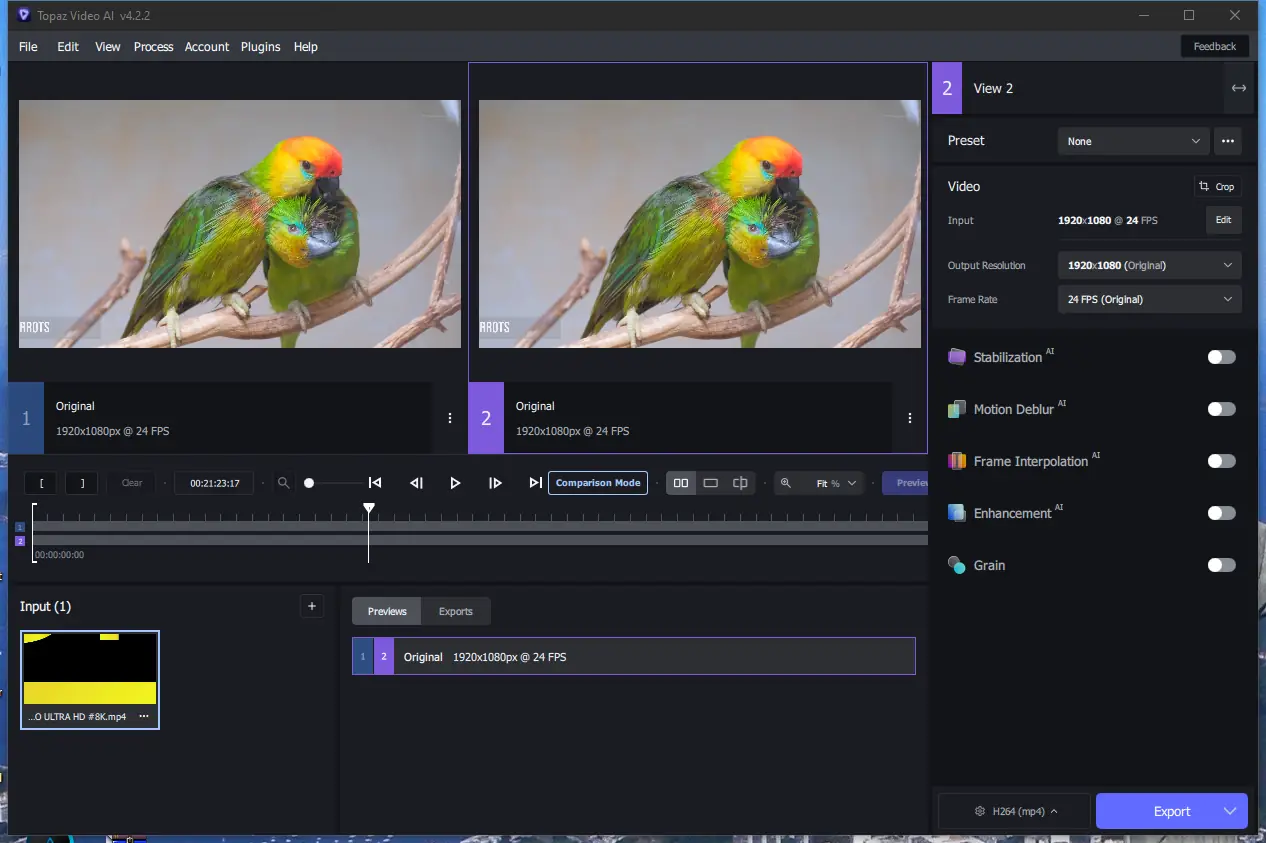Enable the Grain switch

click(x=1221, y=565)
